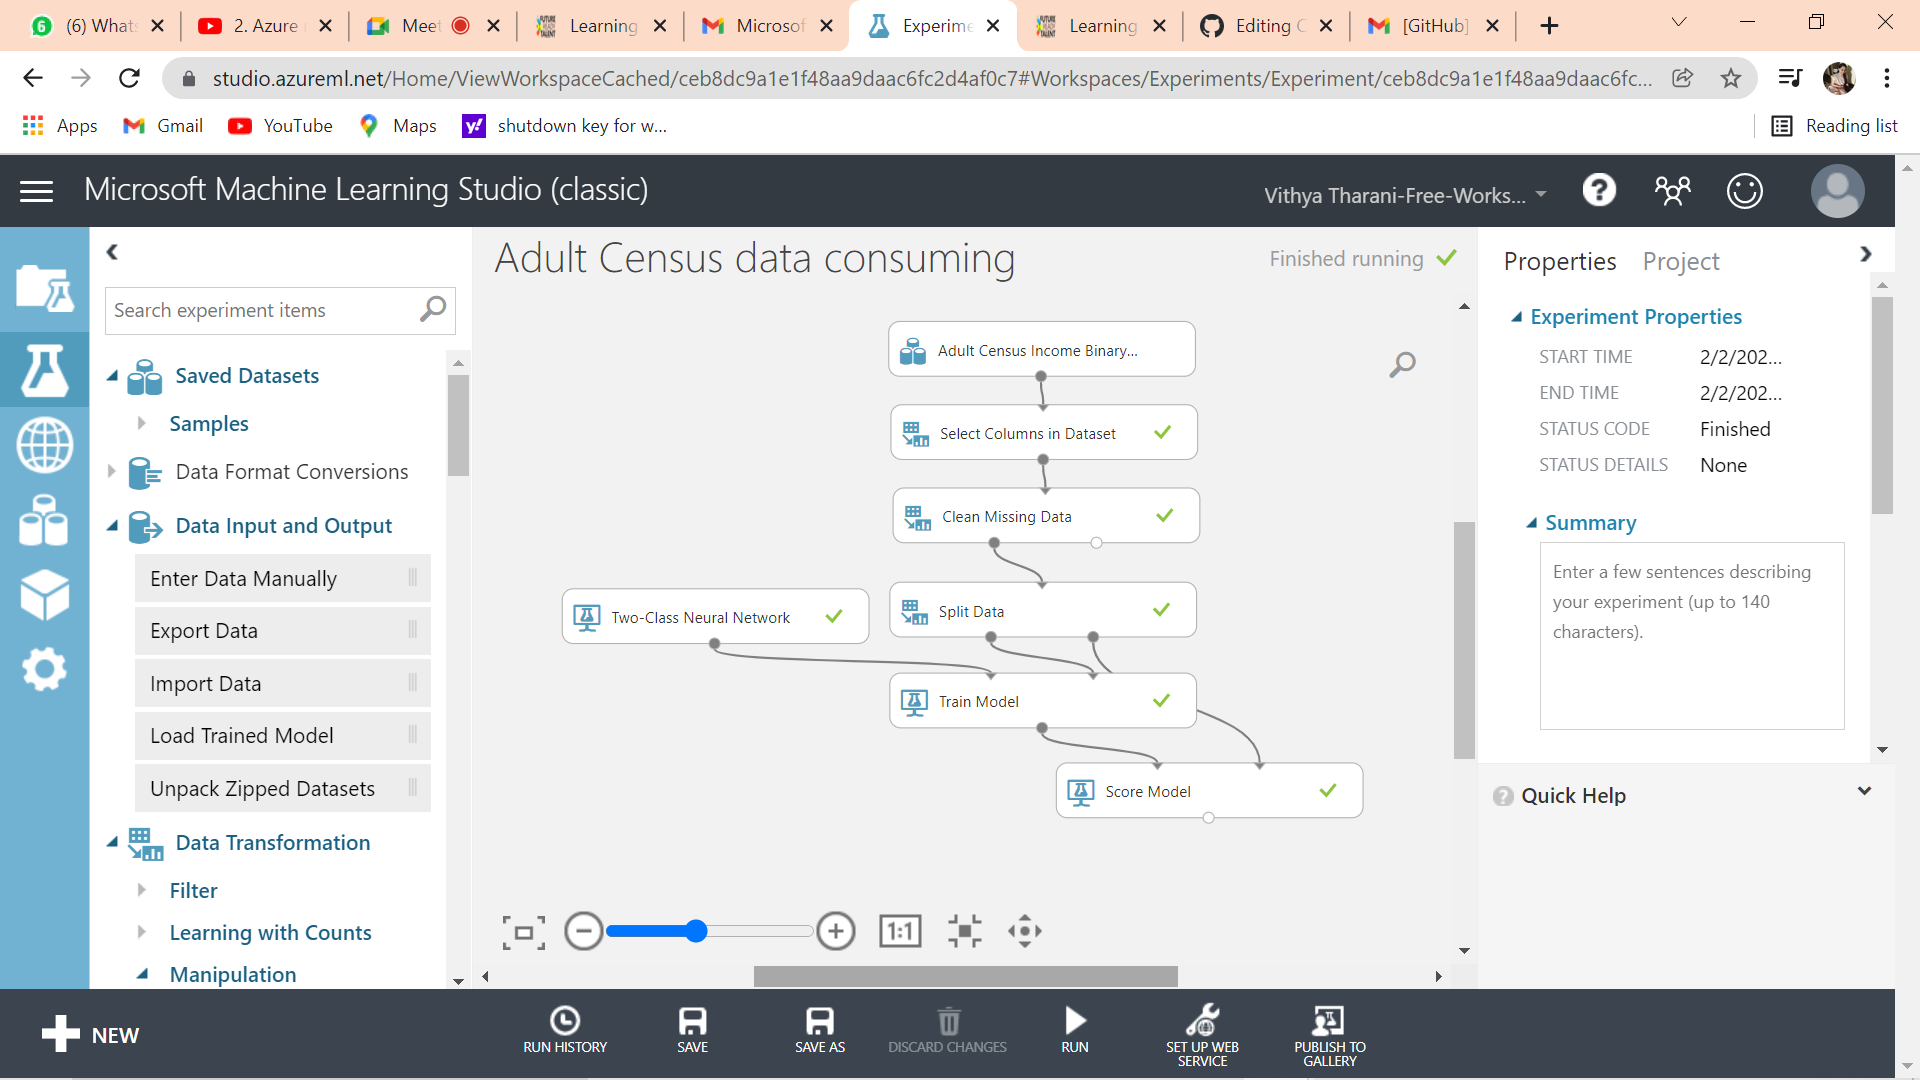The width and height of the screenshot is (1920, 1080).
Task: Set canvas zoom to 1:1 actual size
Action: pyautogui.click(x=900, y=932)
